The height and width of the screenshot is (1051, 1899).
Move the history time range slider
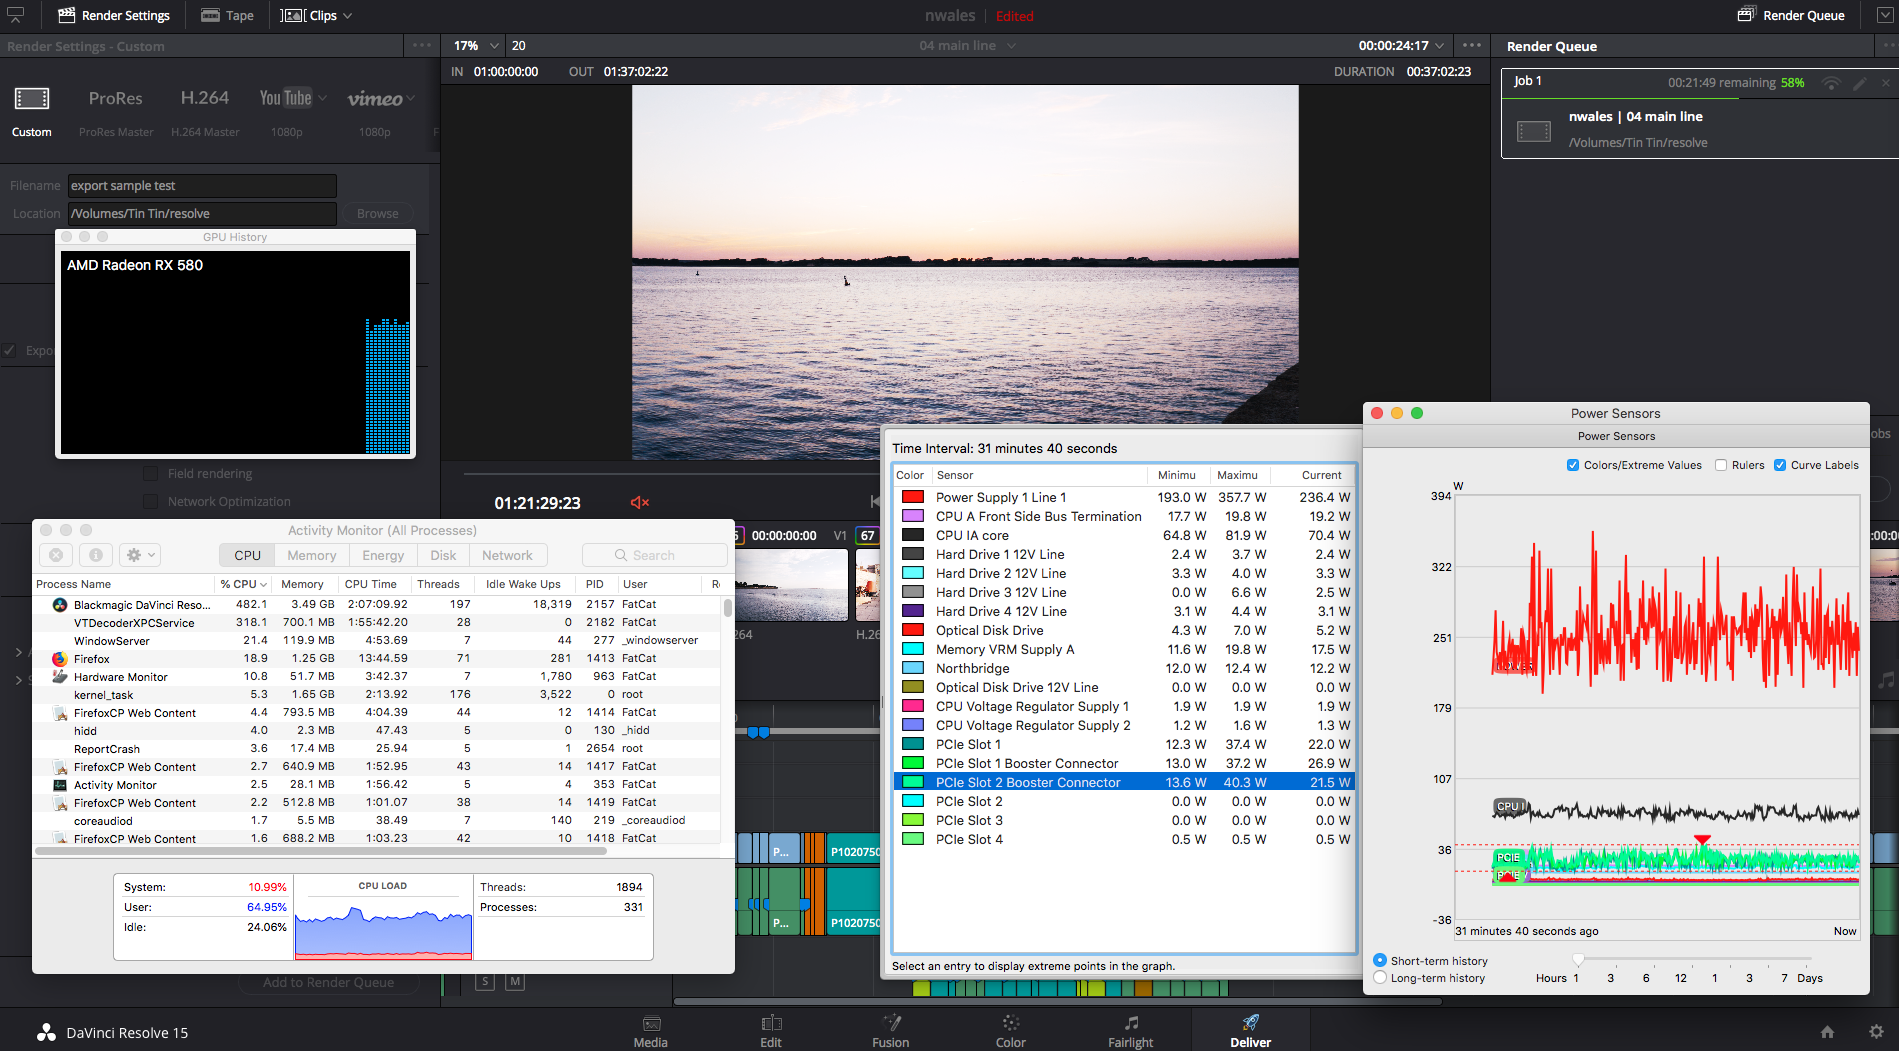[1578, 960]
